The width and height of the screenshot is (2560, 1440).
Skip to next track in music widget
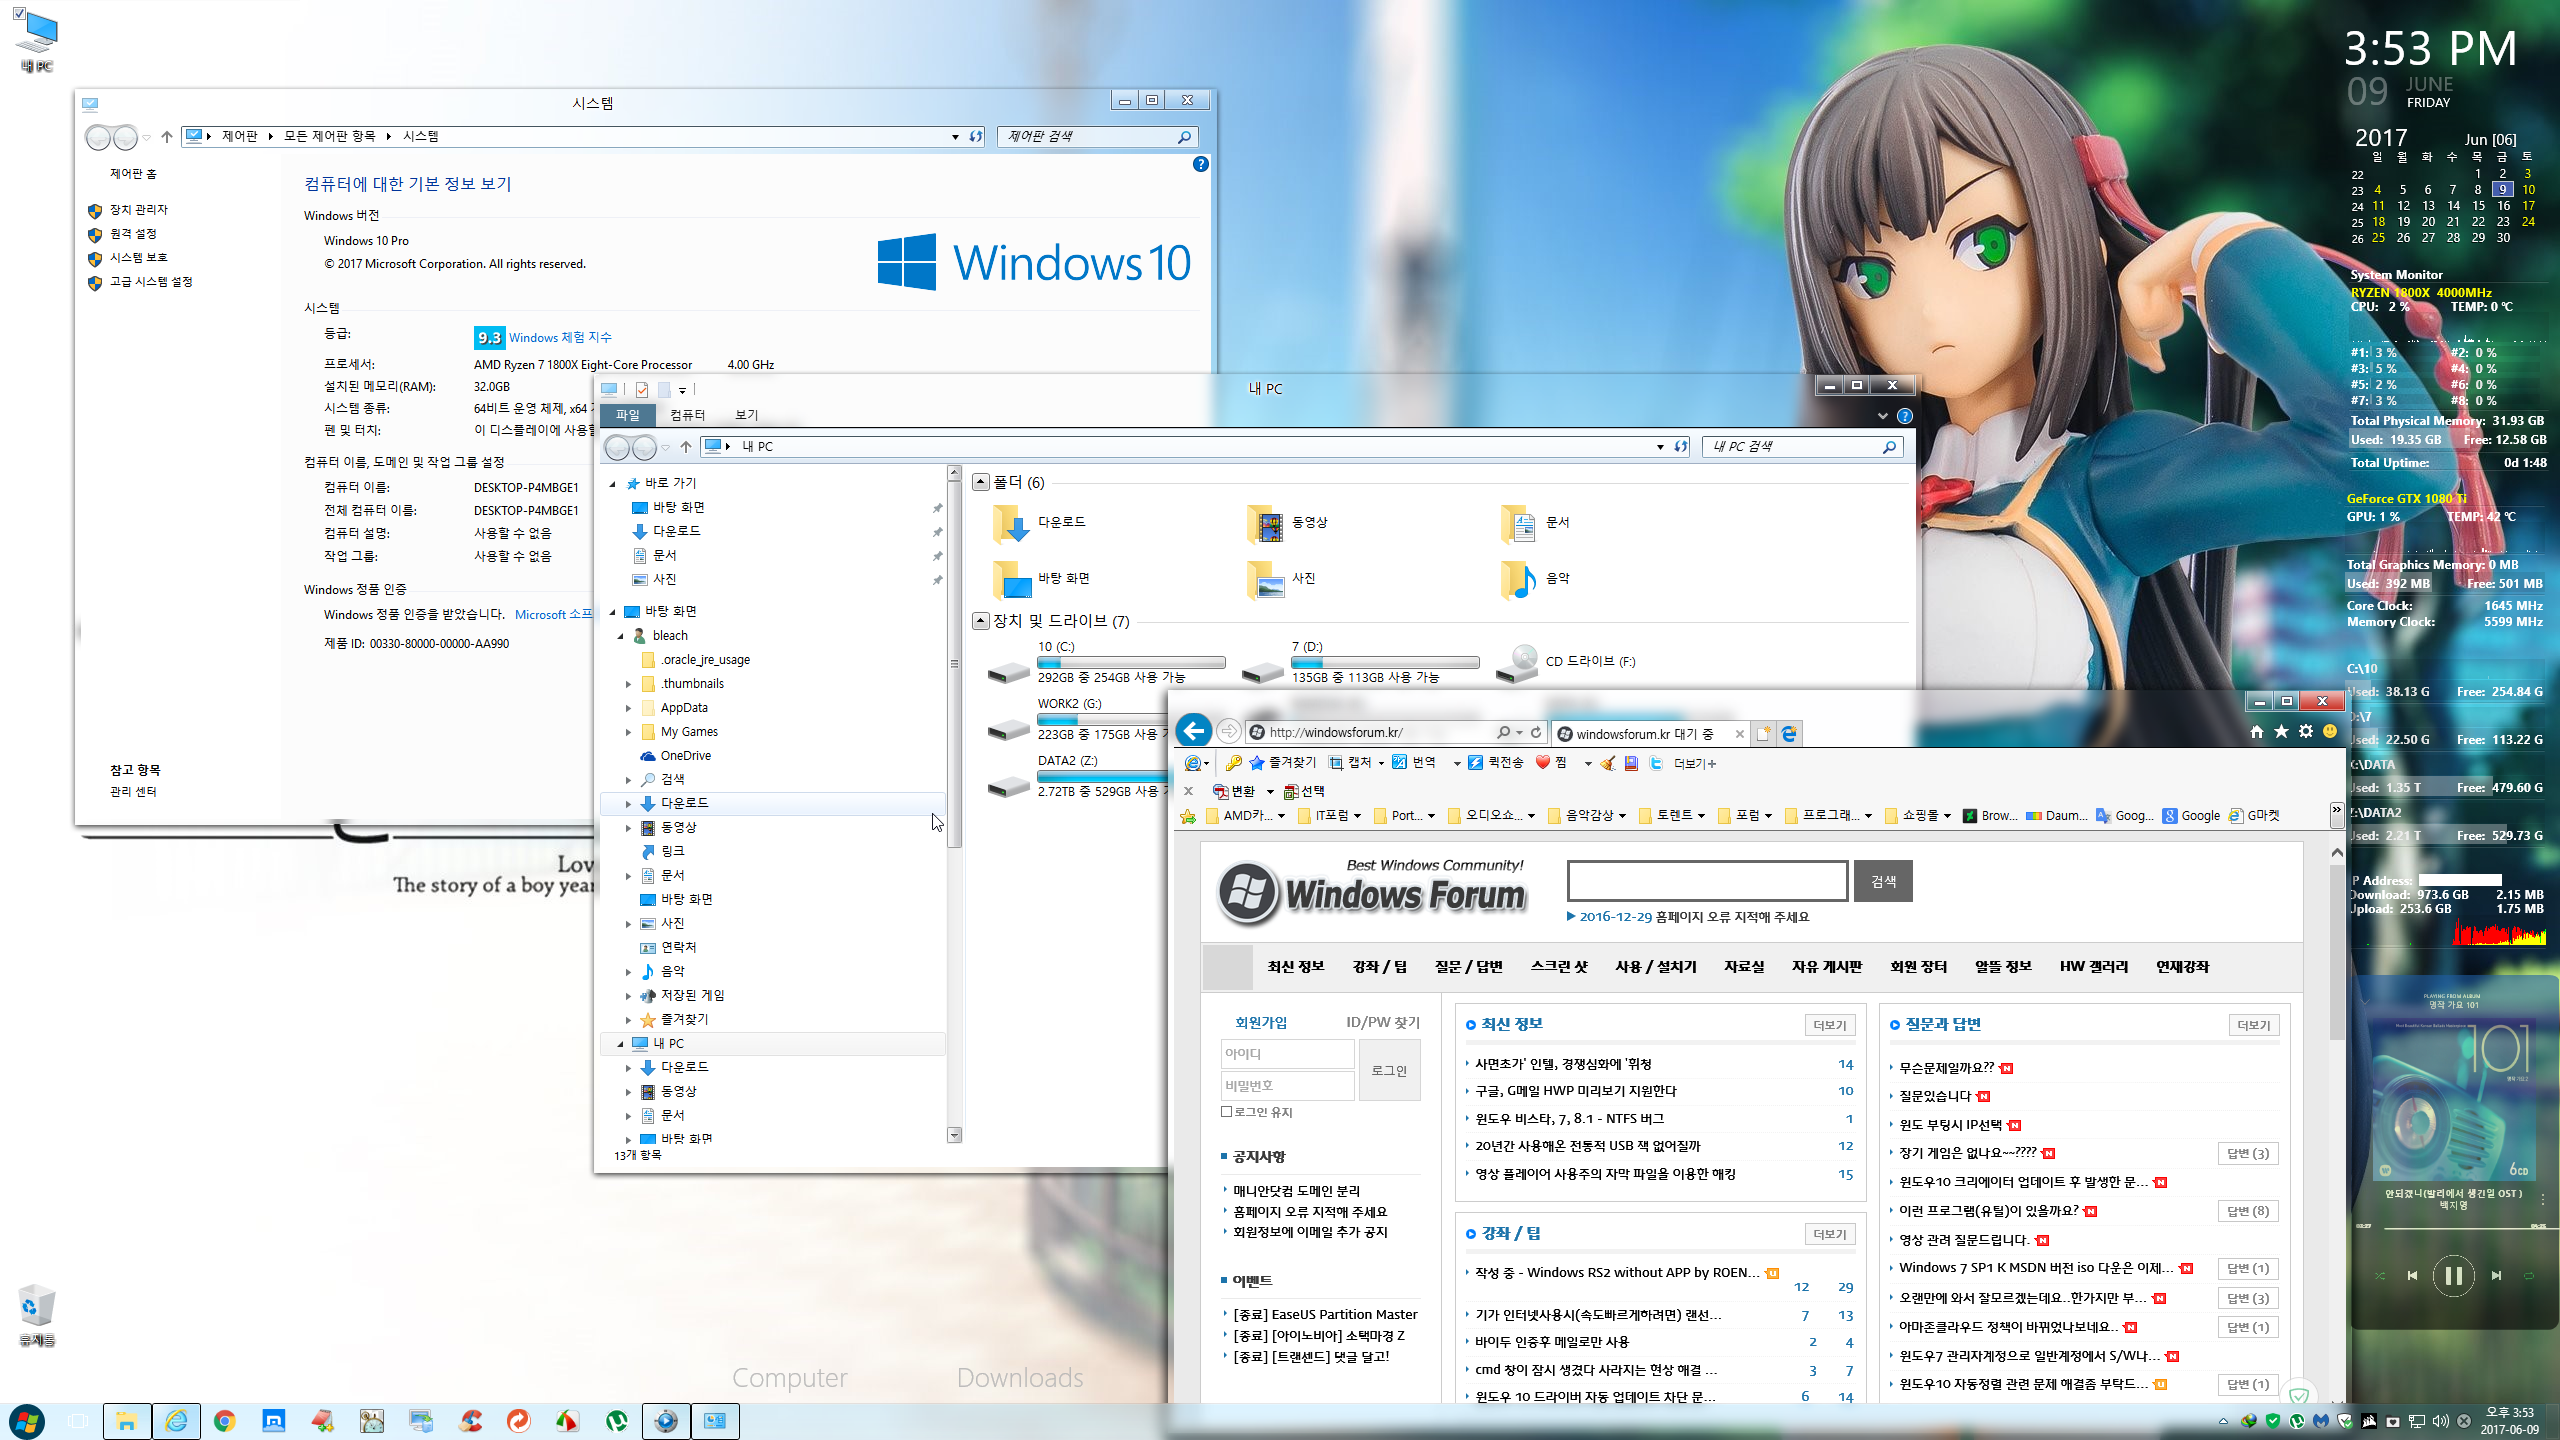pyautogui.click(x=2496, y=1276)
